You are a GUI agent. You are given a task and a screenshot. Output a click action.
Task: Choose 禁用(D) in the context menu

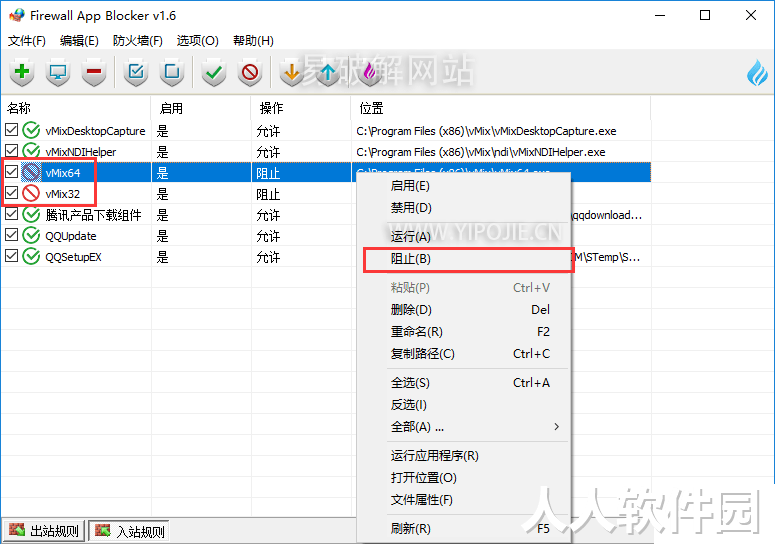pos(464,208)
